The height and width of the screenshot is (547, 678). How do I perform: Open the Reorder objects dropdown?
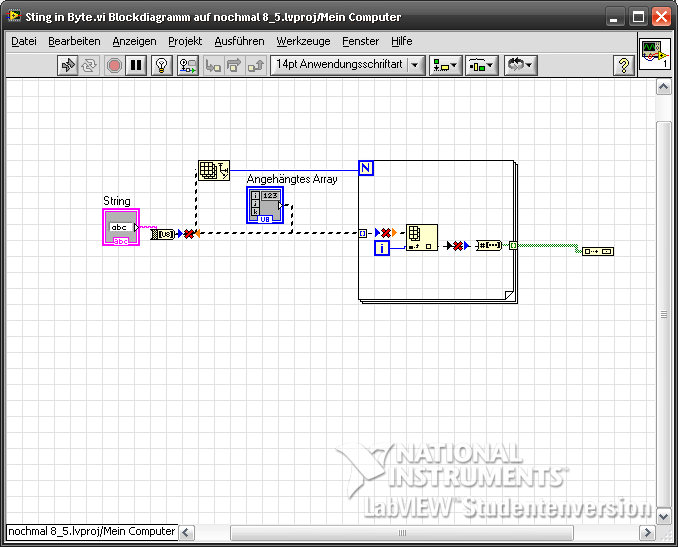(x=521, y=66)
